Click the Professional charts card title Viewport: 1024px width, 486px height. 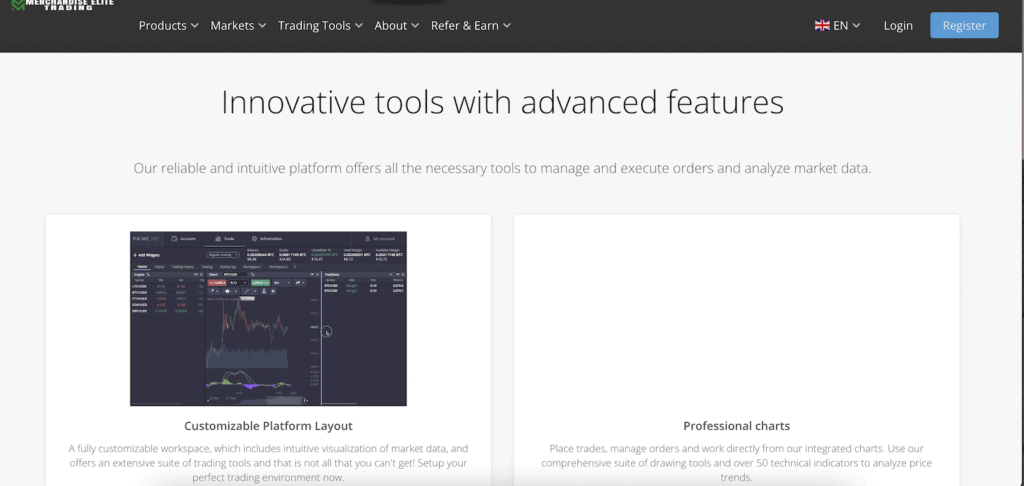coord(736,426)
